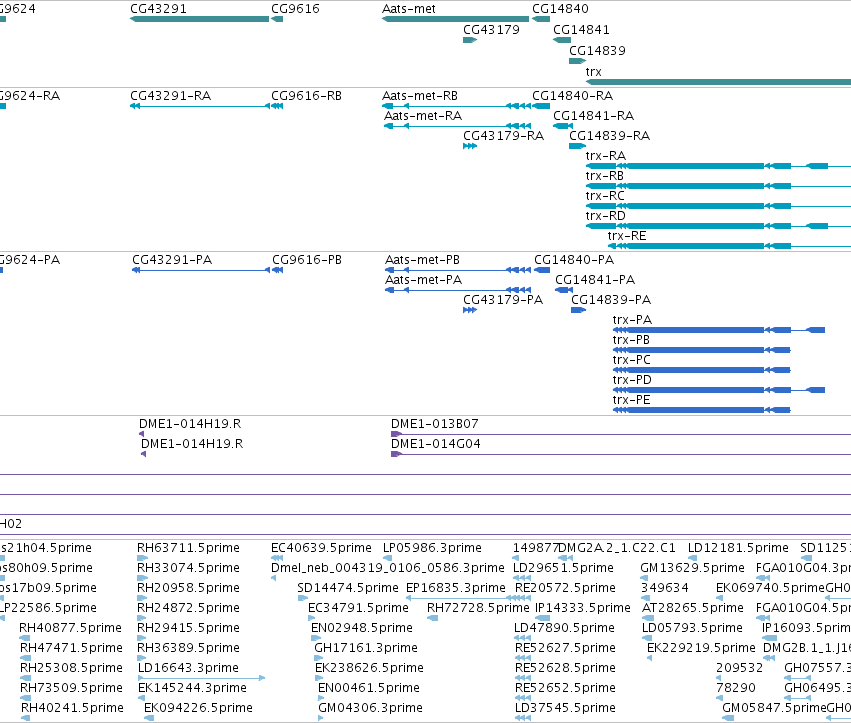Select the EK238626.5prime EST label
The width and height of the screenshot is (851, 723).
click(x=370, y=668)
